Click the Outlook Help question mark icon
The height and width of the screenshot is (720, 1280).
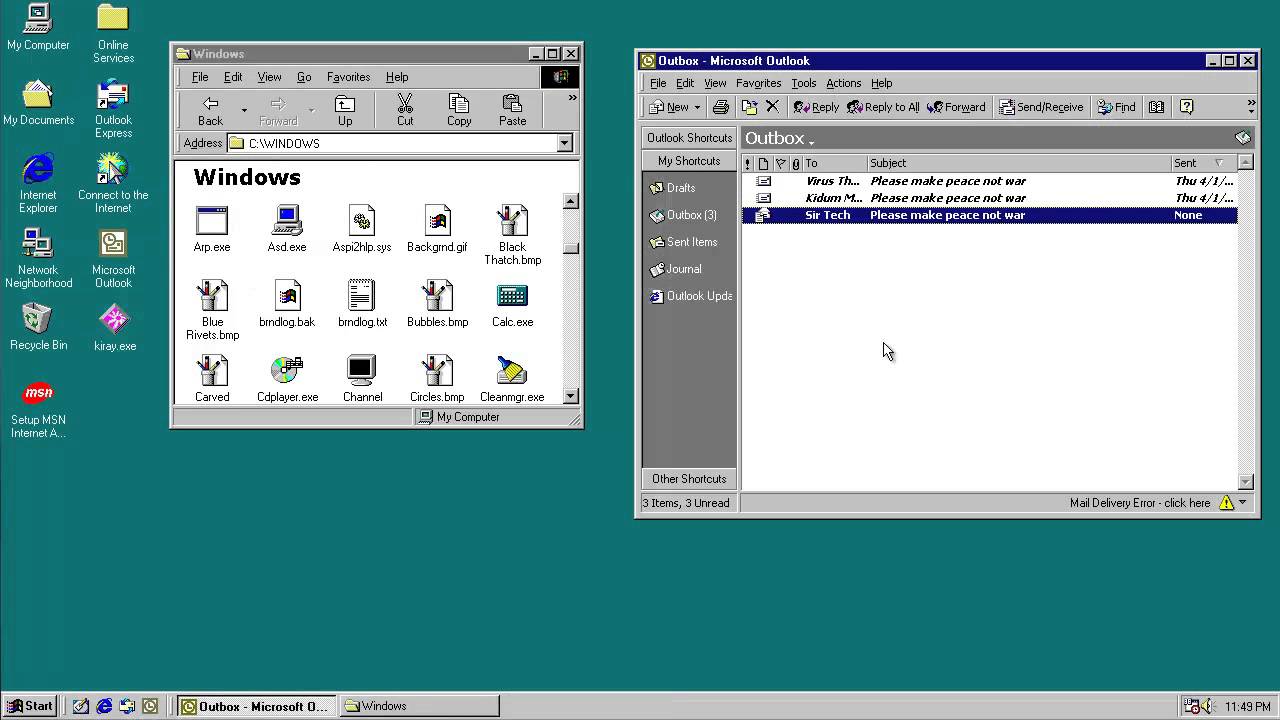pos(1186,107)
